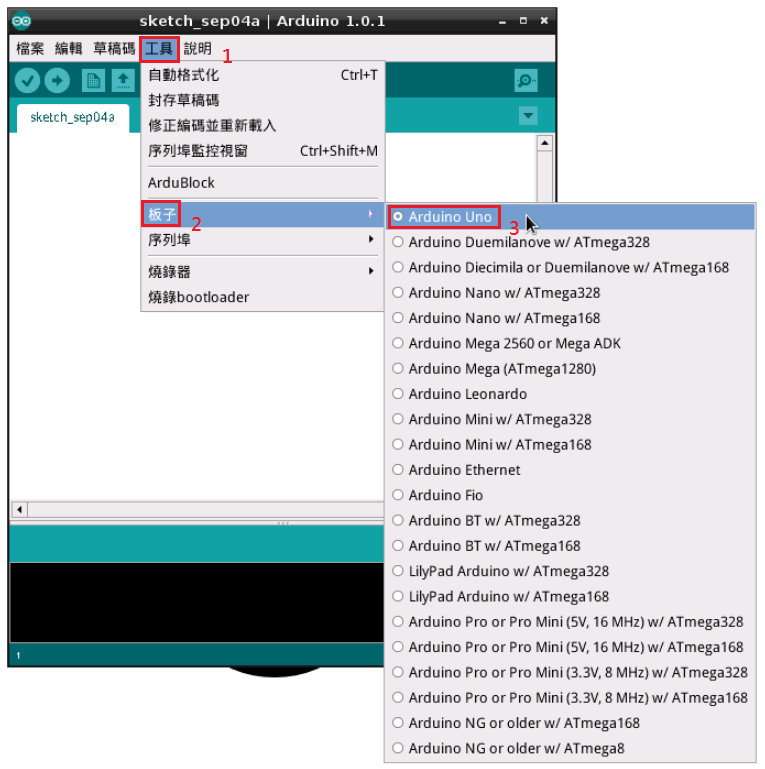The width and height of the screenshot is (765, 769).
Task: Expand the 燒錄器 submenu
Action: 262,272
